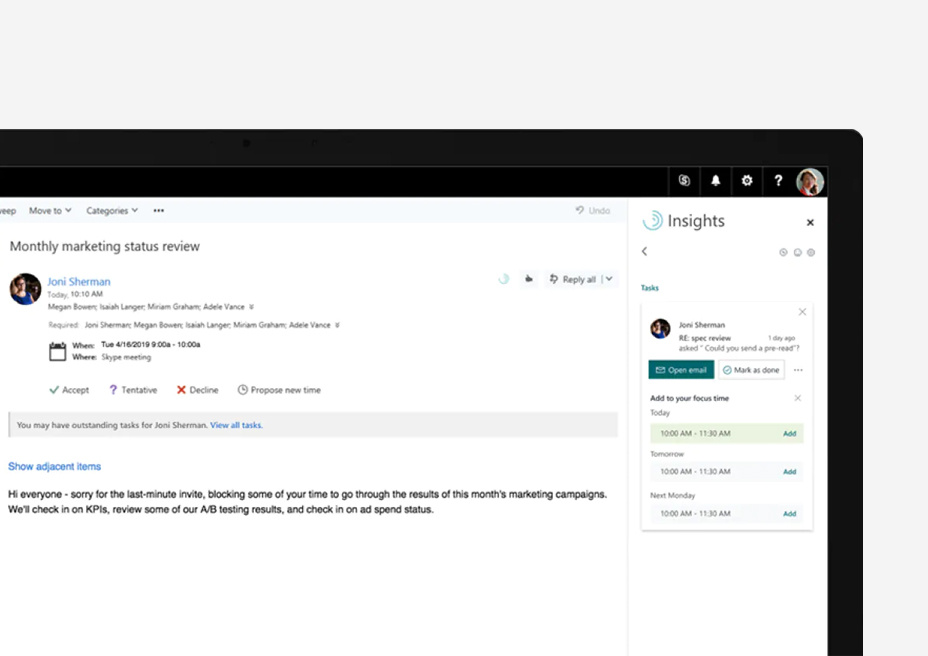This screenshot has height=656, width=928.
Task: Go back in the Insights pane
Action: click(645, 252)
